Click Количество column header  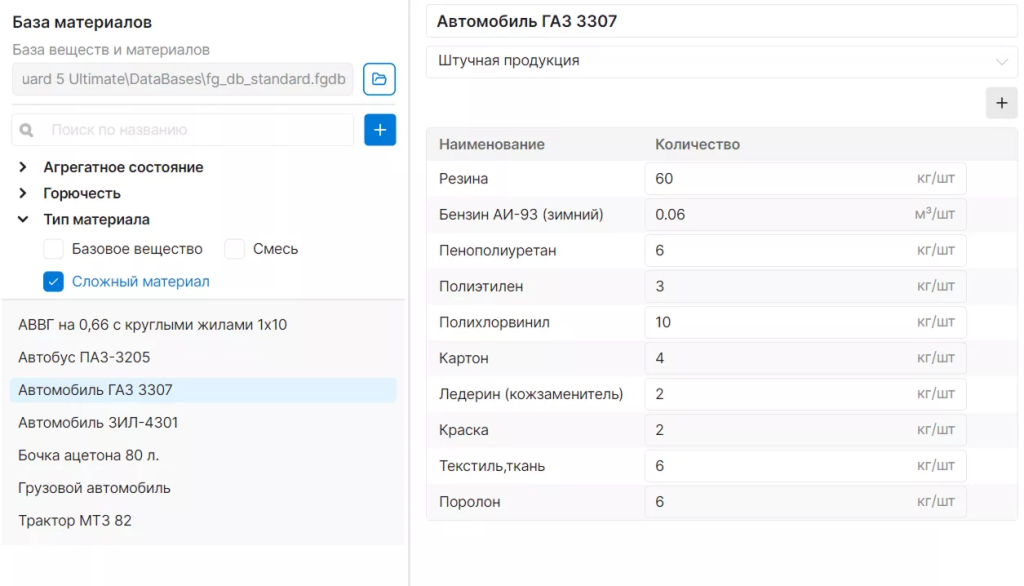coord(697,144)
